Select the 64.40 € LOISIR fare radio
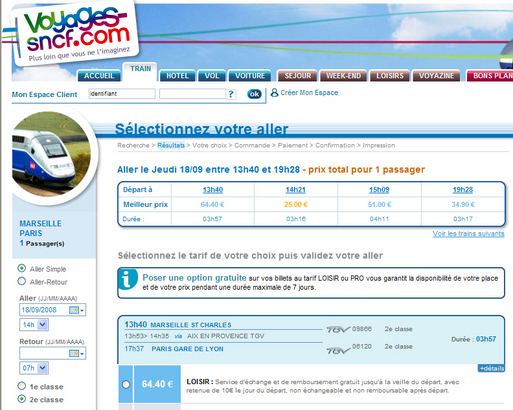The width and height of the screenshot is (513, 410). (126, 384)
